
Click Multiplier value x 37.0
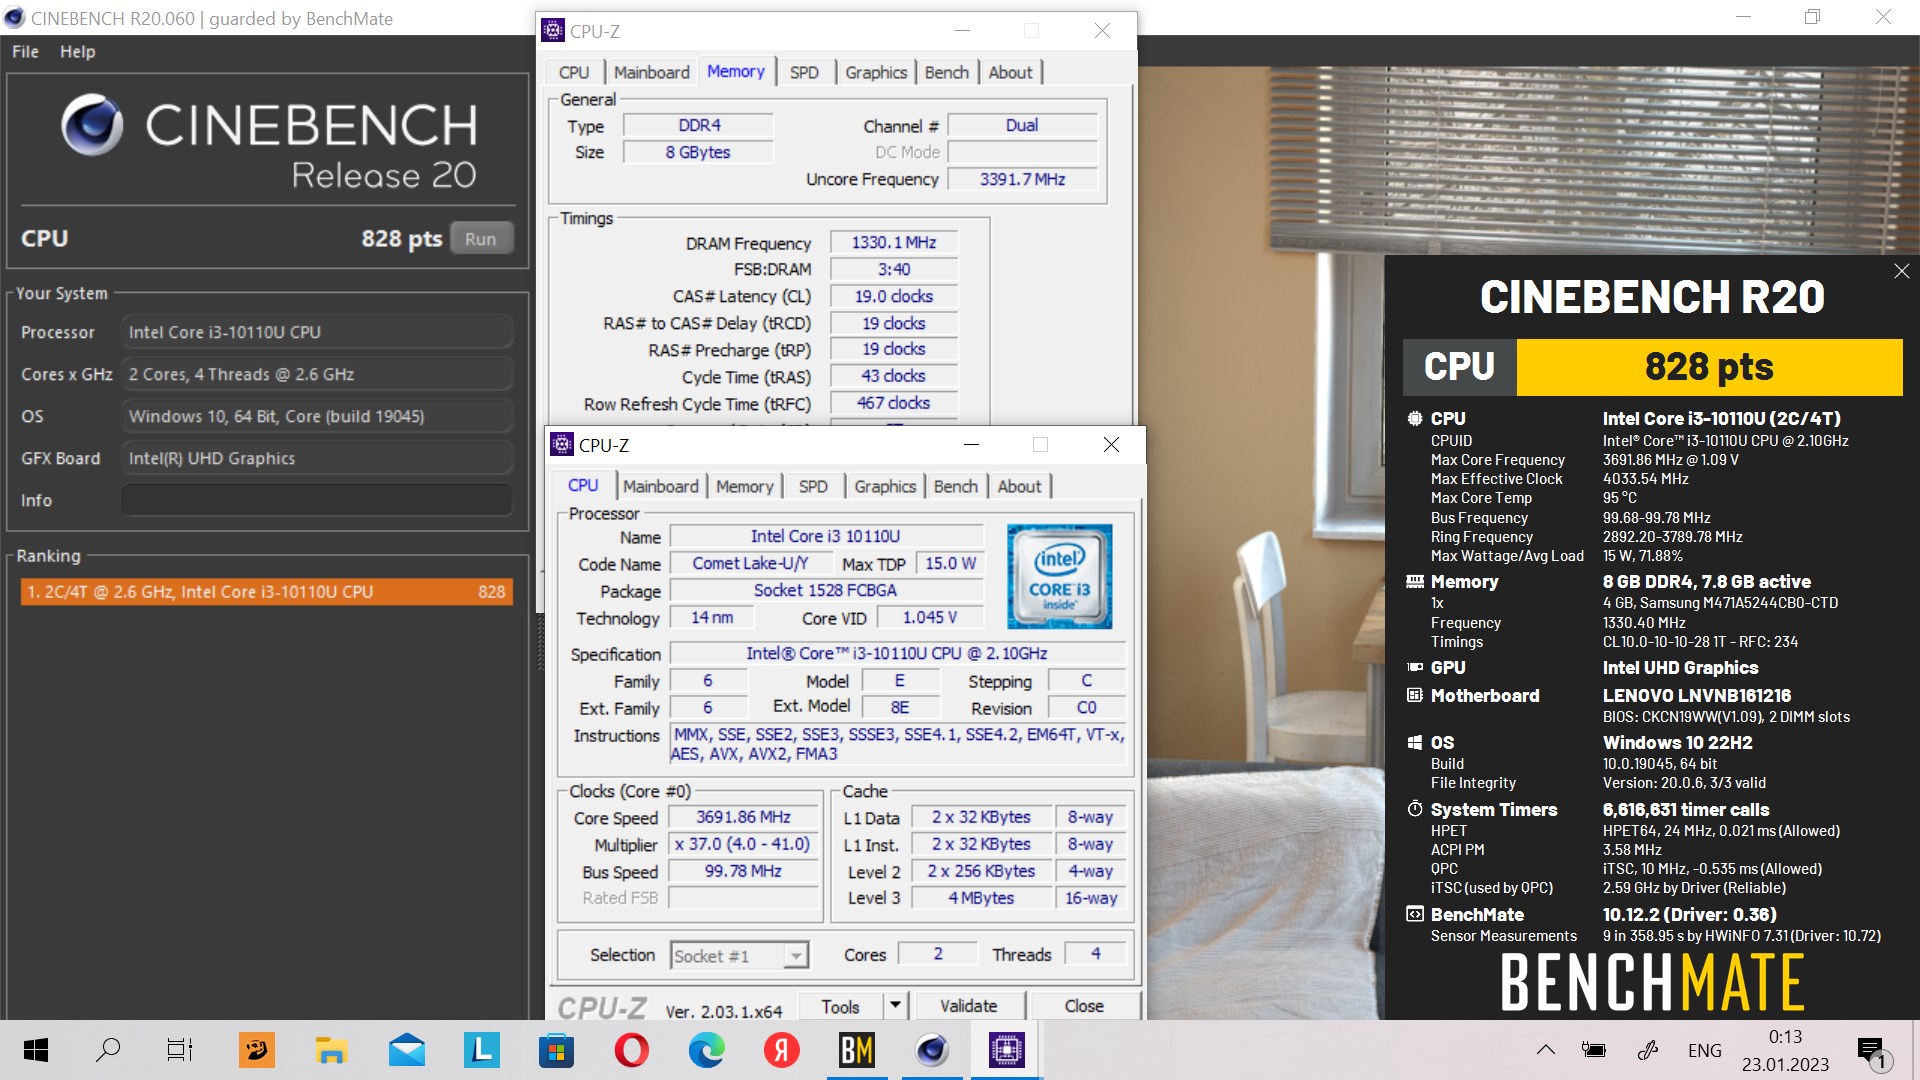744,844
